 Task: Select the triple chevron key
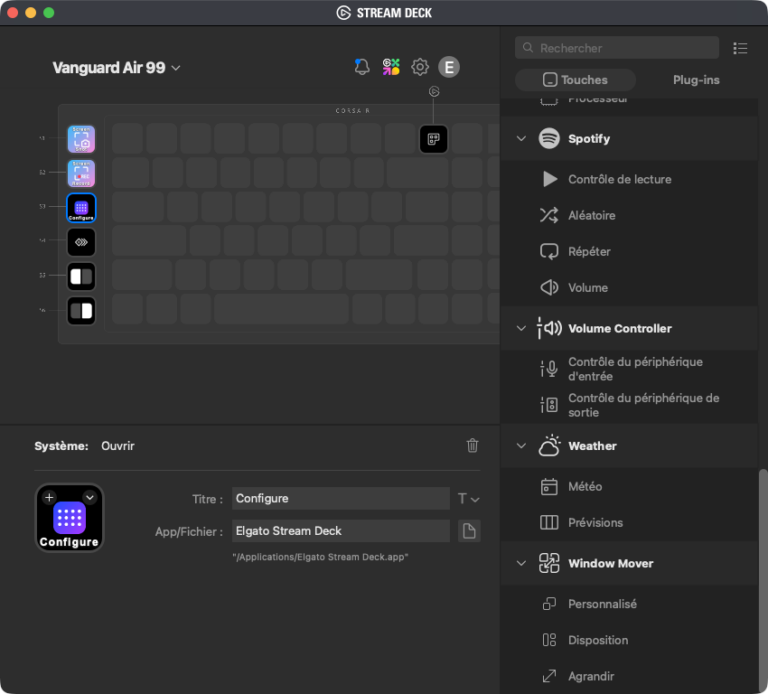click(81, 242)
